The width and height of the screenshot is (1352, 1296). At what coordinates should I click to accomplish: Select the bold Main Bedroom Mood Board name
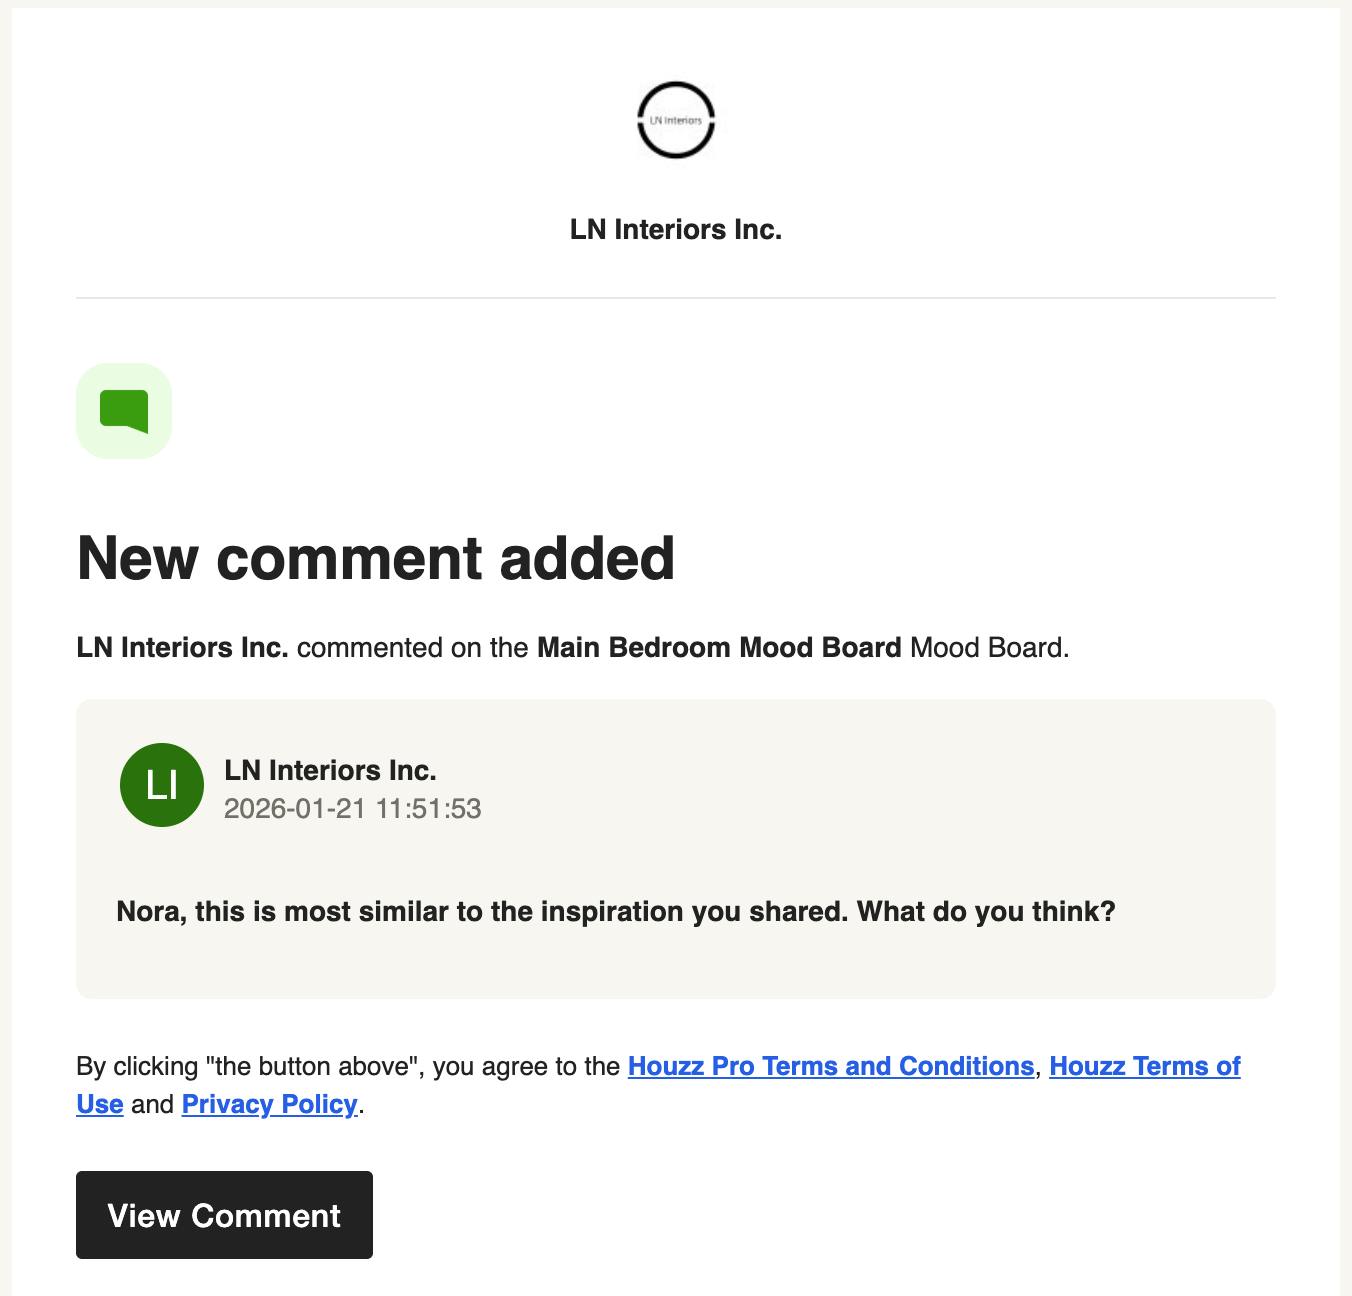click(719, 648)
